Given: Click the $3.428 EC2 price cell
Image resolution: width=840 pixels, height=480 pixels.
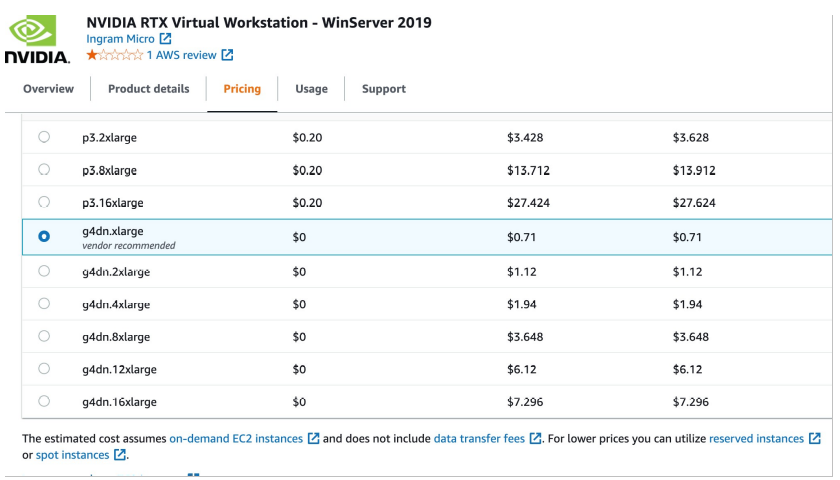Looking at the screenshot, I should 525,138.
